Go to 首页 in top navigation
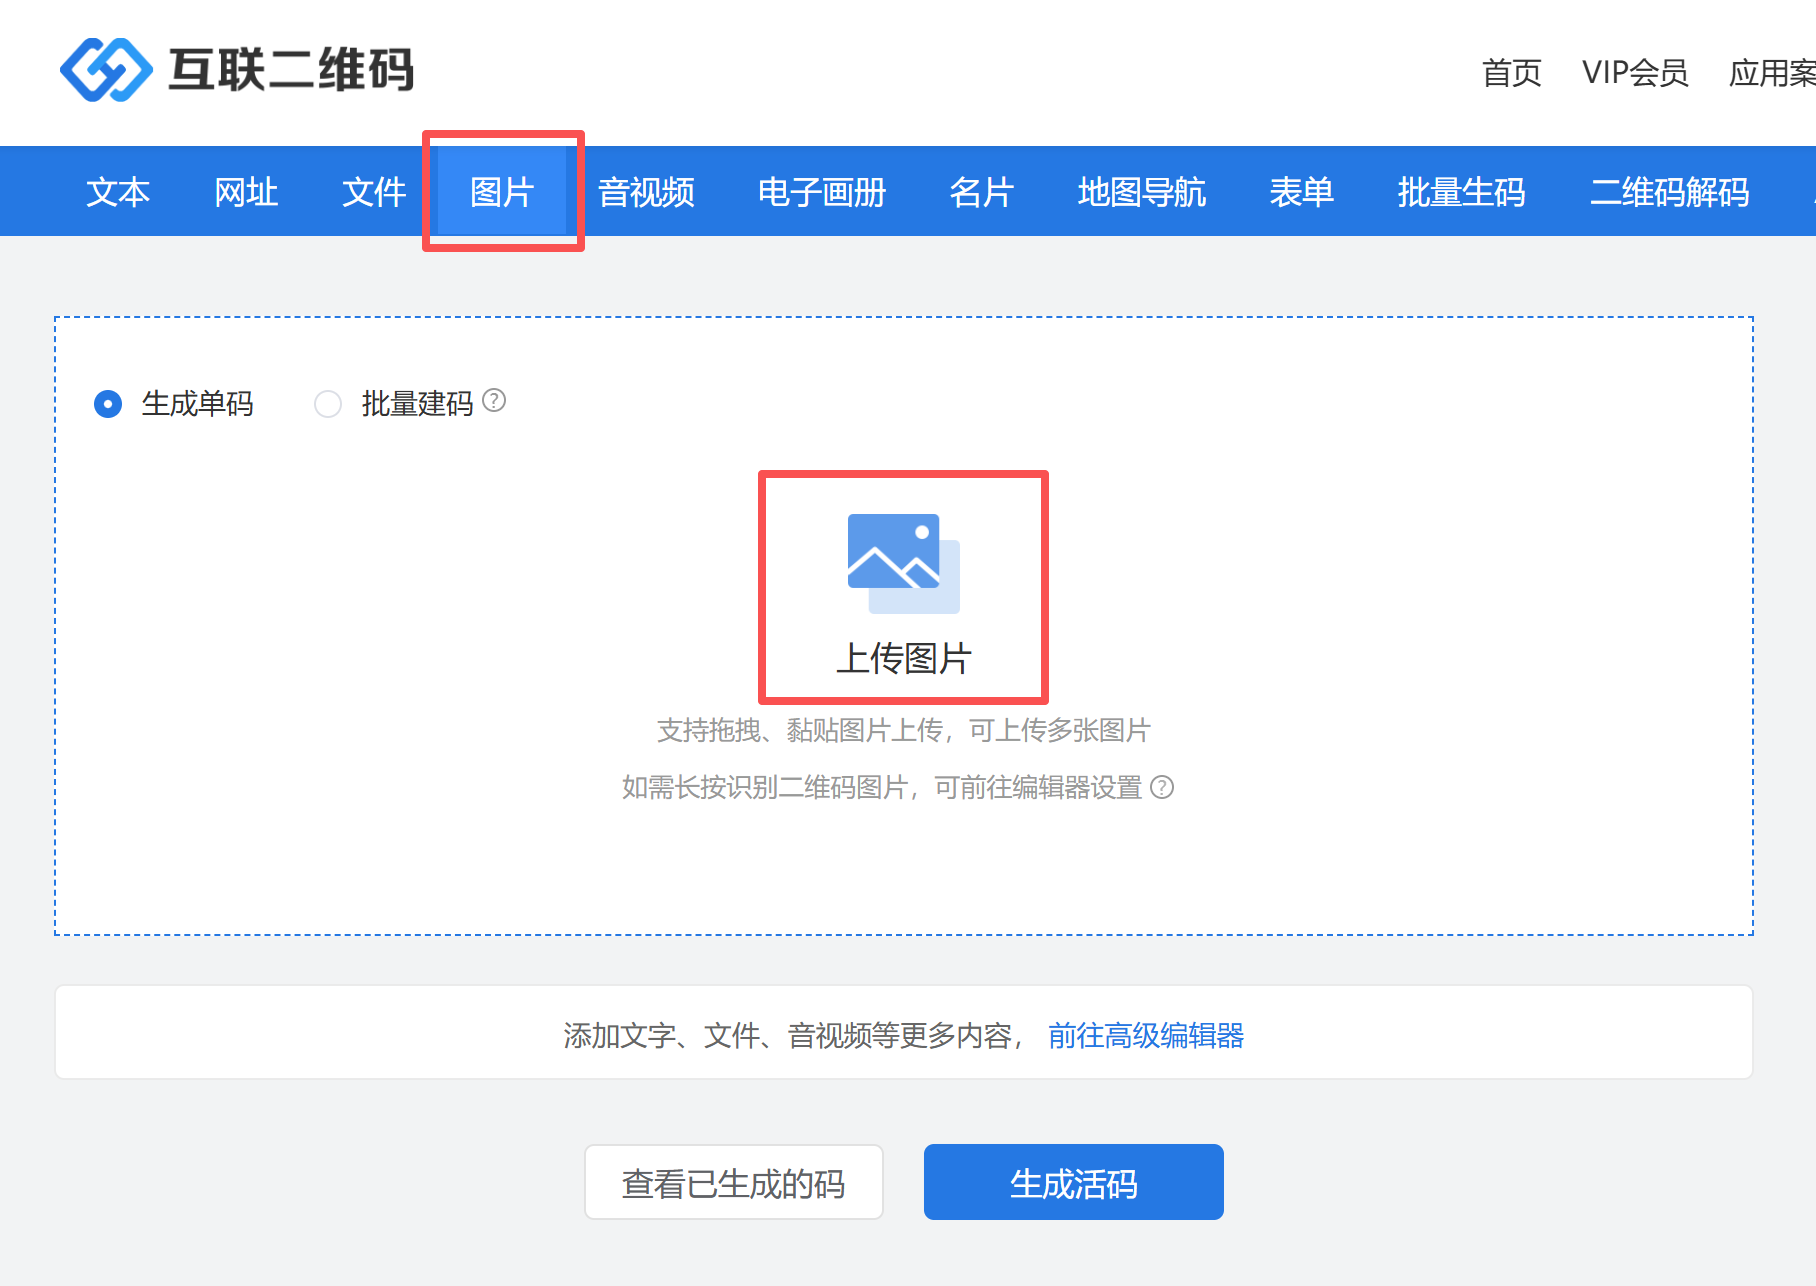Viewport: 1816px width, 1286px height. pos(1511,73)
